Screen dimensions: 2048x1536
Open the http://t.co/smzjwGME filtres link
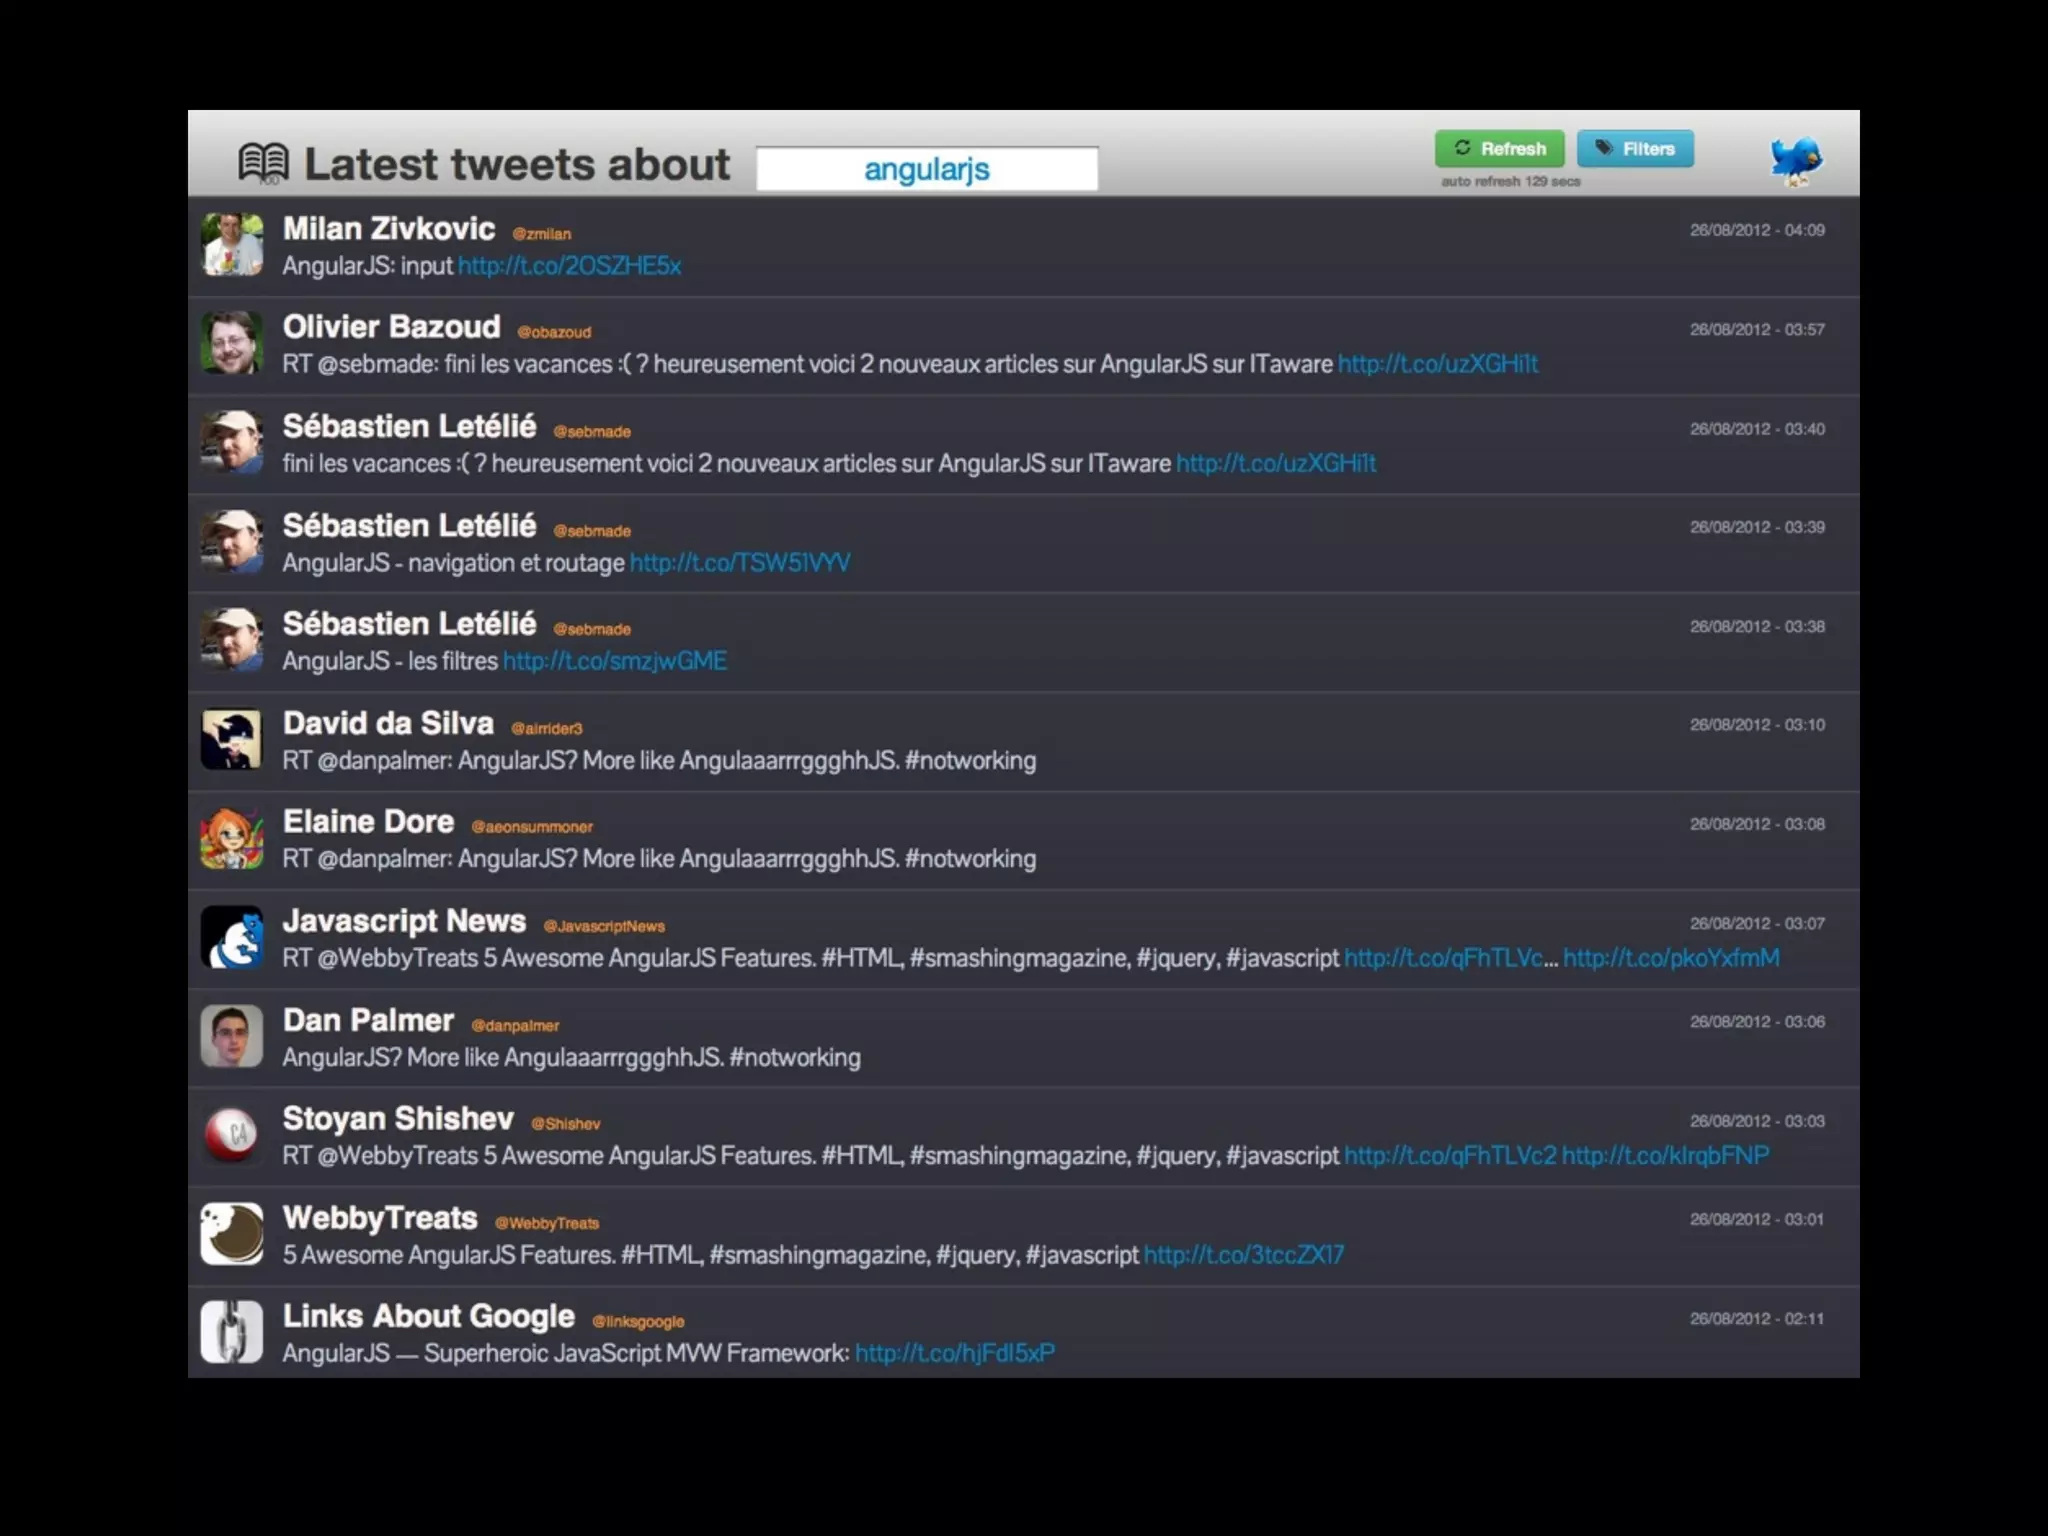click(615, 661)
